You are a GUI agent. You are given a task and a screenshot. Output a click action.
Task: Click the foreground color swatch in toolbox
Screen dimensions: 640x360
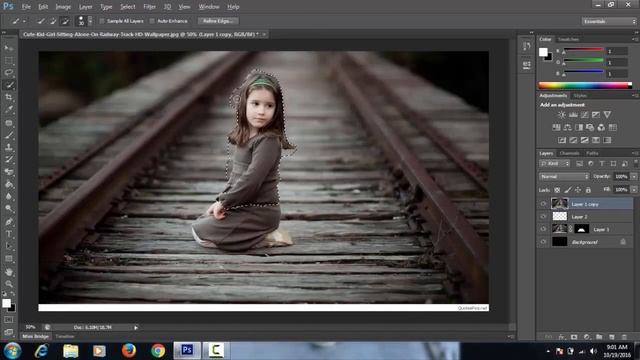tap(6, 303)
